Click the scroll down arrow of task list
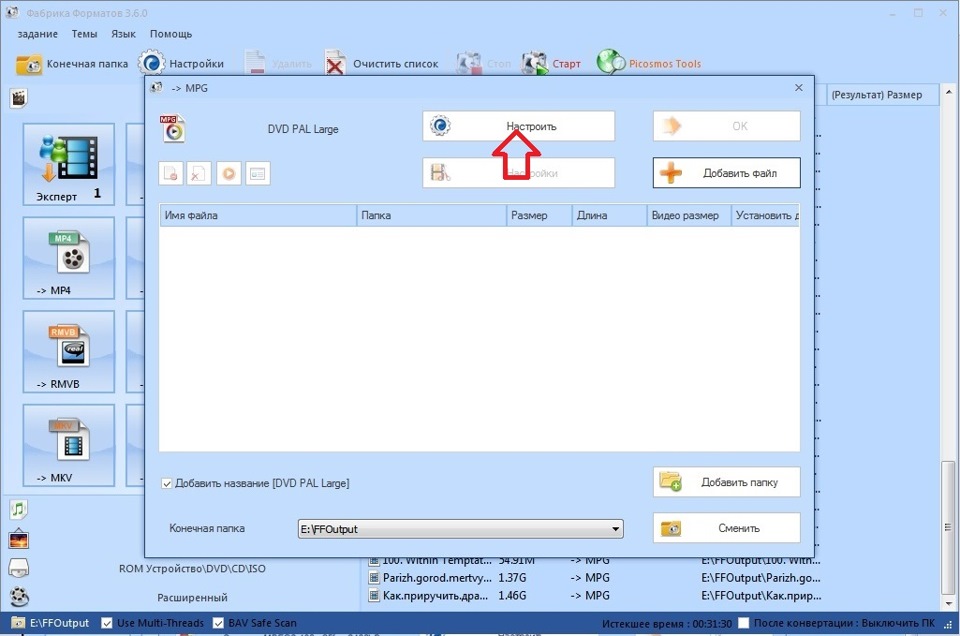 (x=948, y=603)
